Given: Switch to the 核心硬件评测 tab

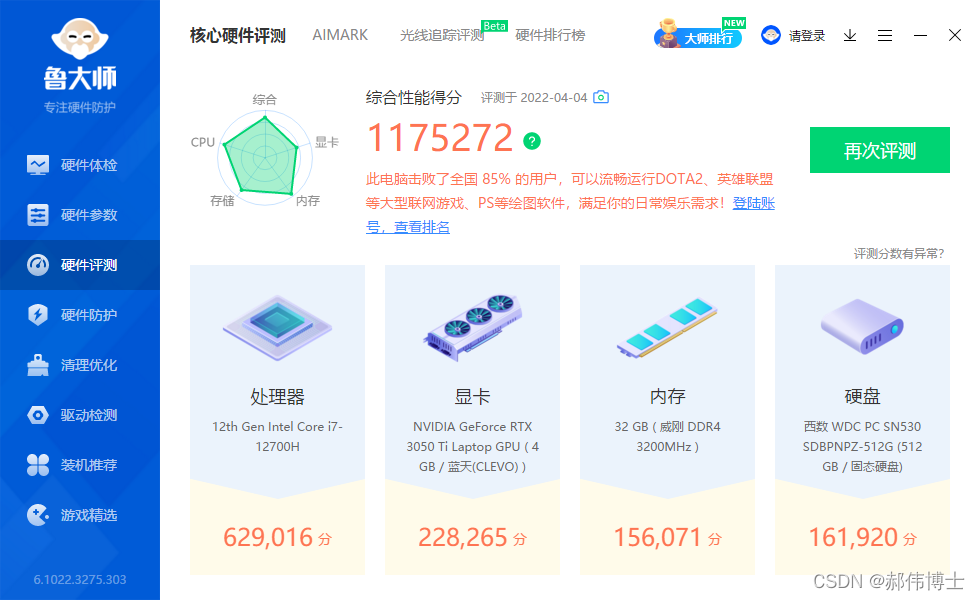Looking at the screenshot, I should click(x=238, y=36).
